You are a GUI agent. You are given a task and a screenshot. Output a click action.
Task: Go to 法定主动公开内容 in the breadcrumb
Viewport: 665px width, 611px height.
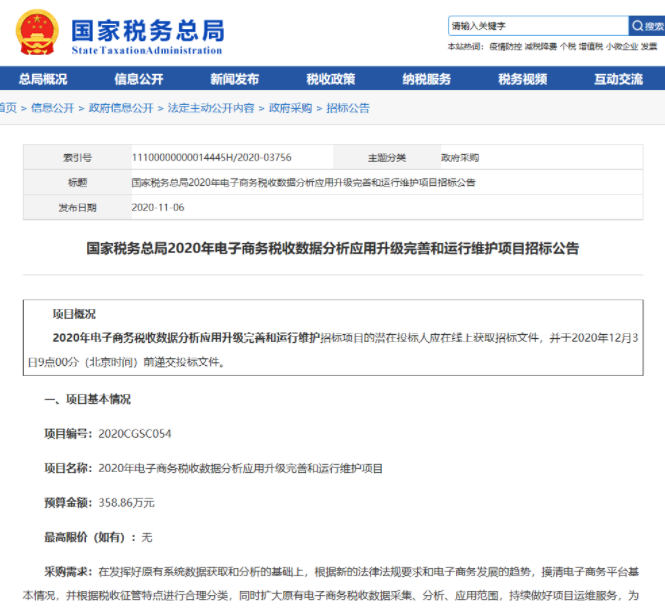211,108
